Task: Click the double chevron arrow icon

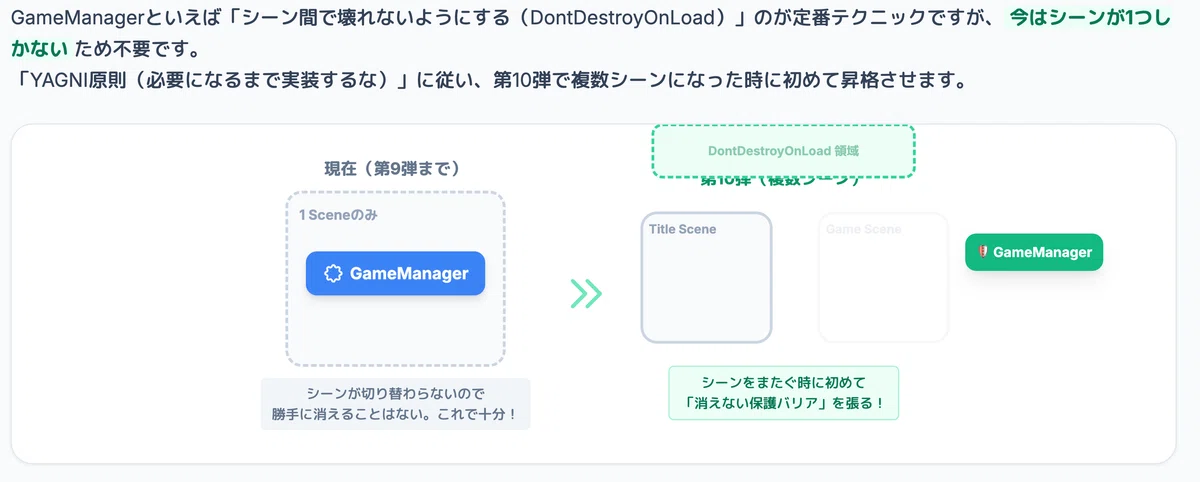Action: point(586,293)
